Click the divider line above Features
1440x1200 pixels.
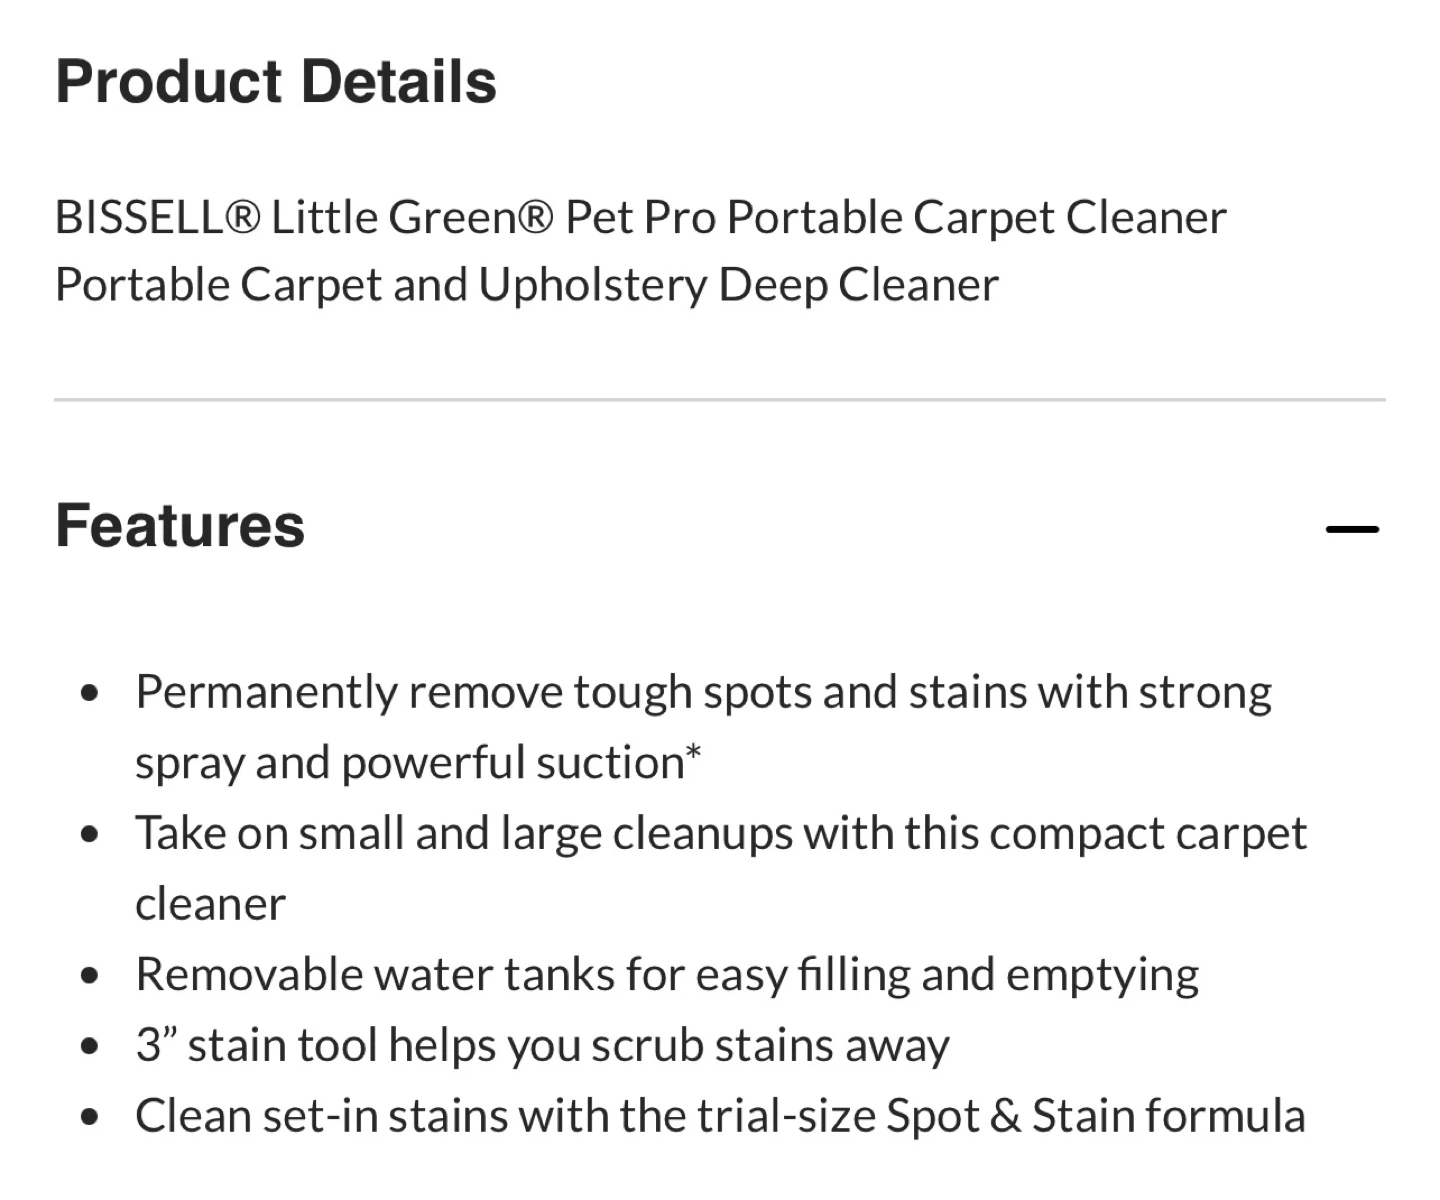pos(720,400)
